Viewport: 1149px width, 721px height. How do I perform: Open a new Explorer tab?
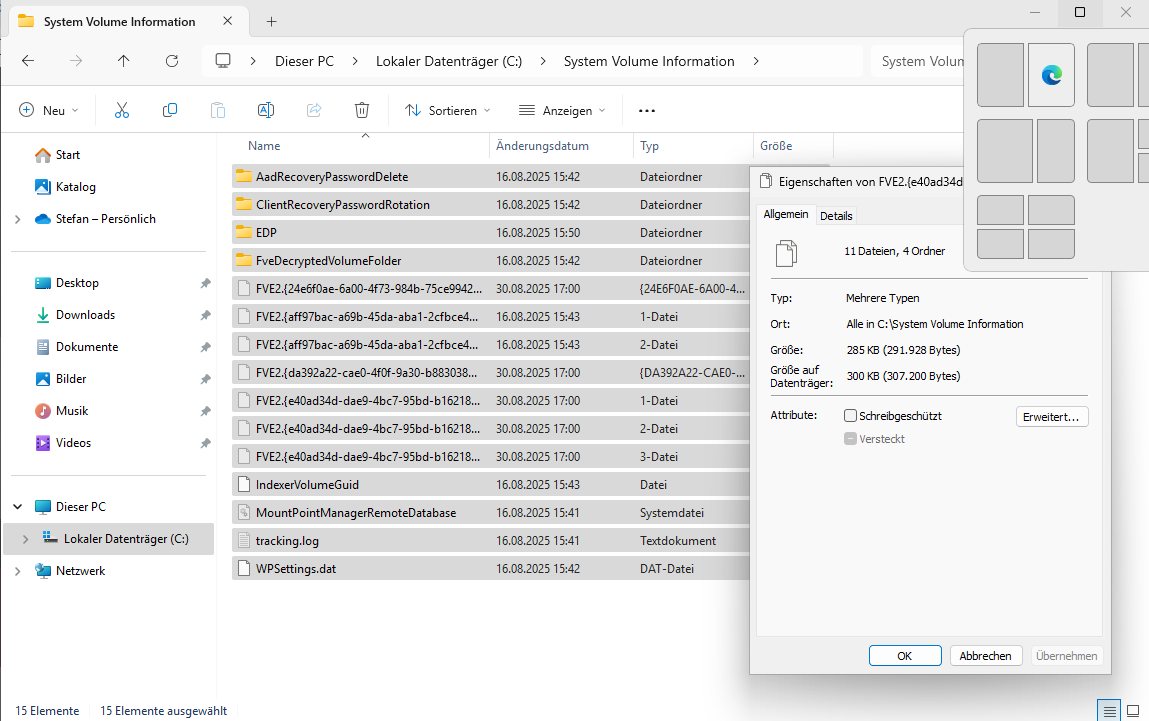tap(271, 21)
